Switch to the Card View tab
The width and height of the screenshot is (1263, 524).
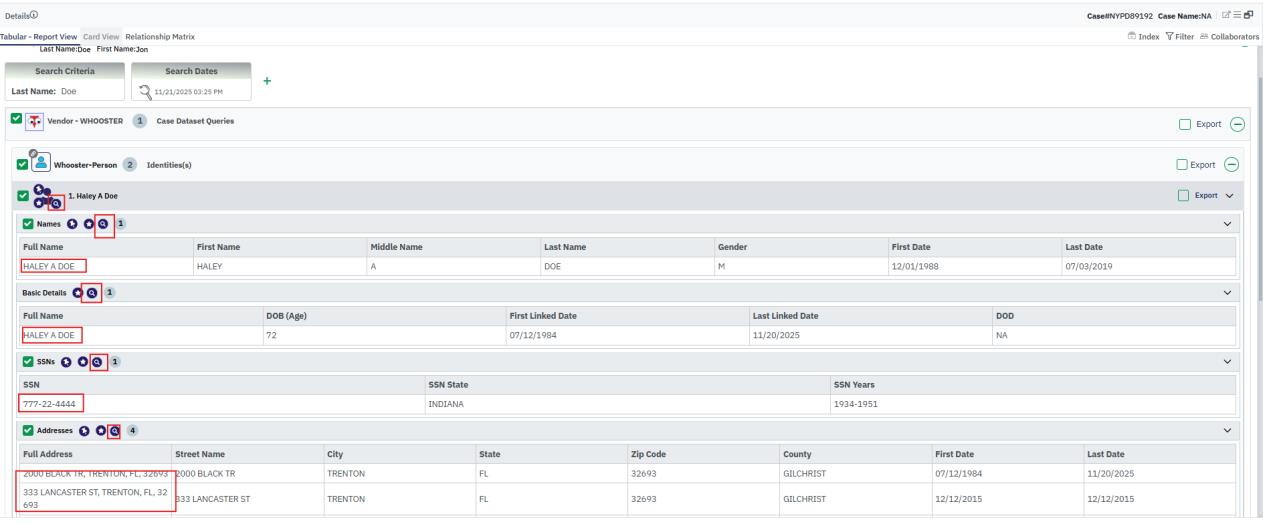100,37
